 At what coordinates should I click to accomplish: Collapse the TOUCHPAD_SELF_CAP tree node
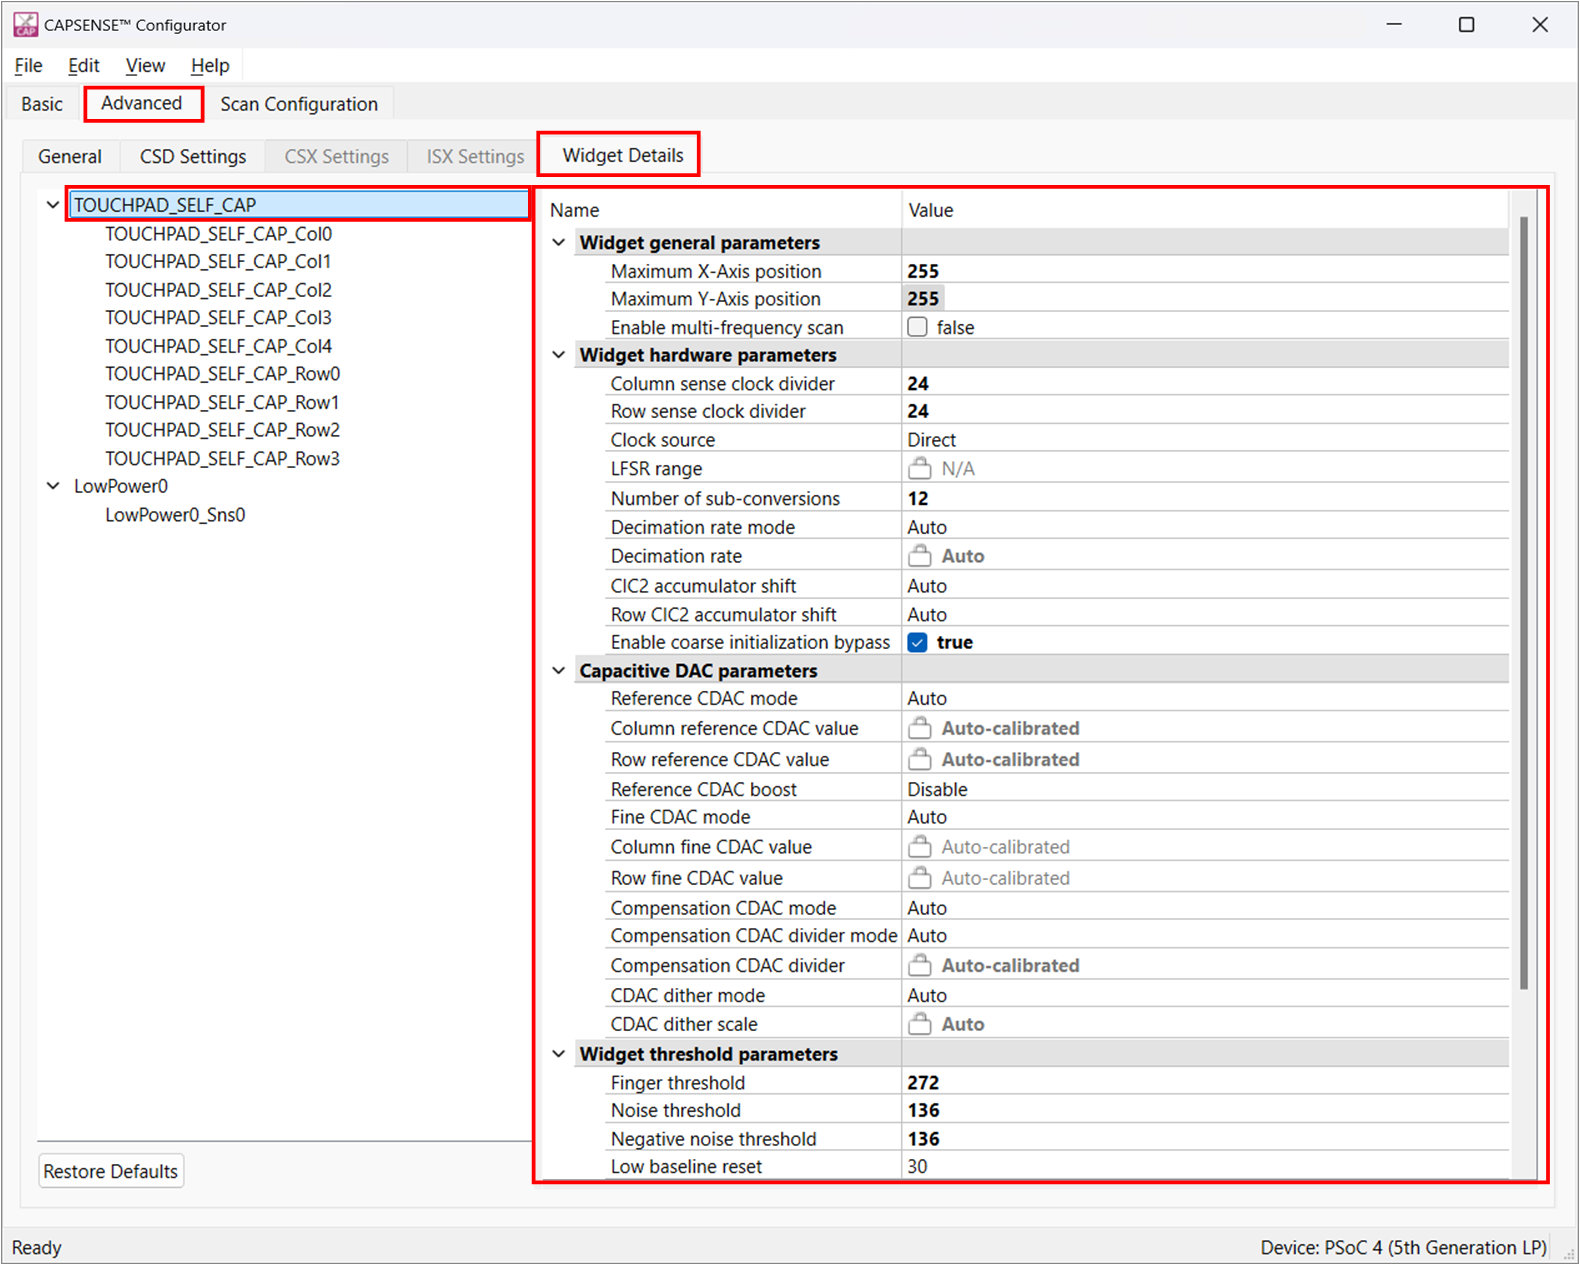53,205
